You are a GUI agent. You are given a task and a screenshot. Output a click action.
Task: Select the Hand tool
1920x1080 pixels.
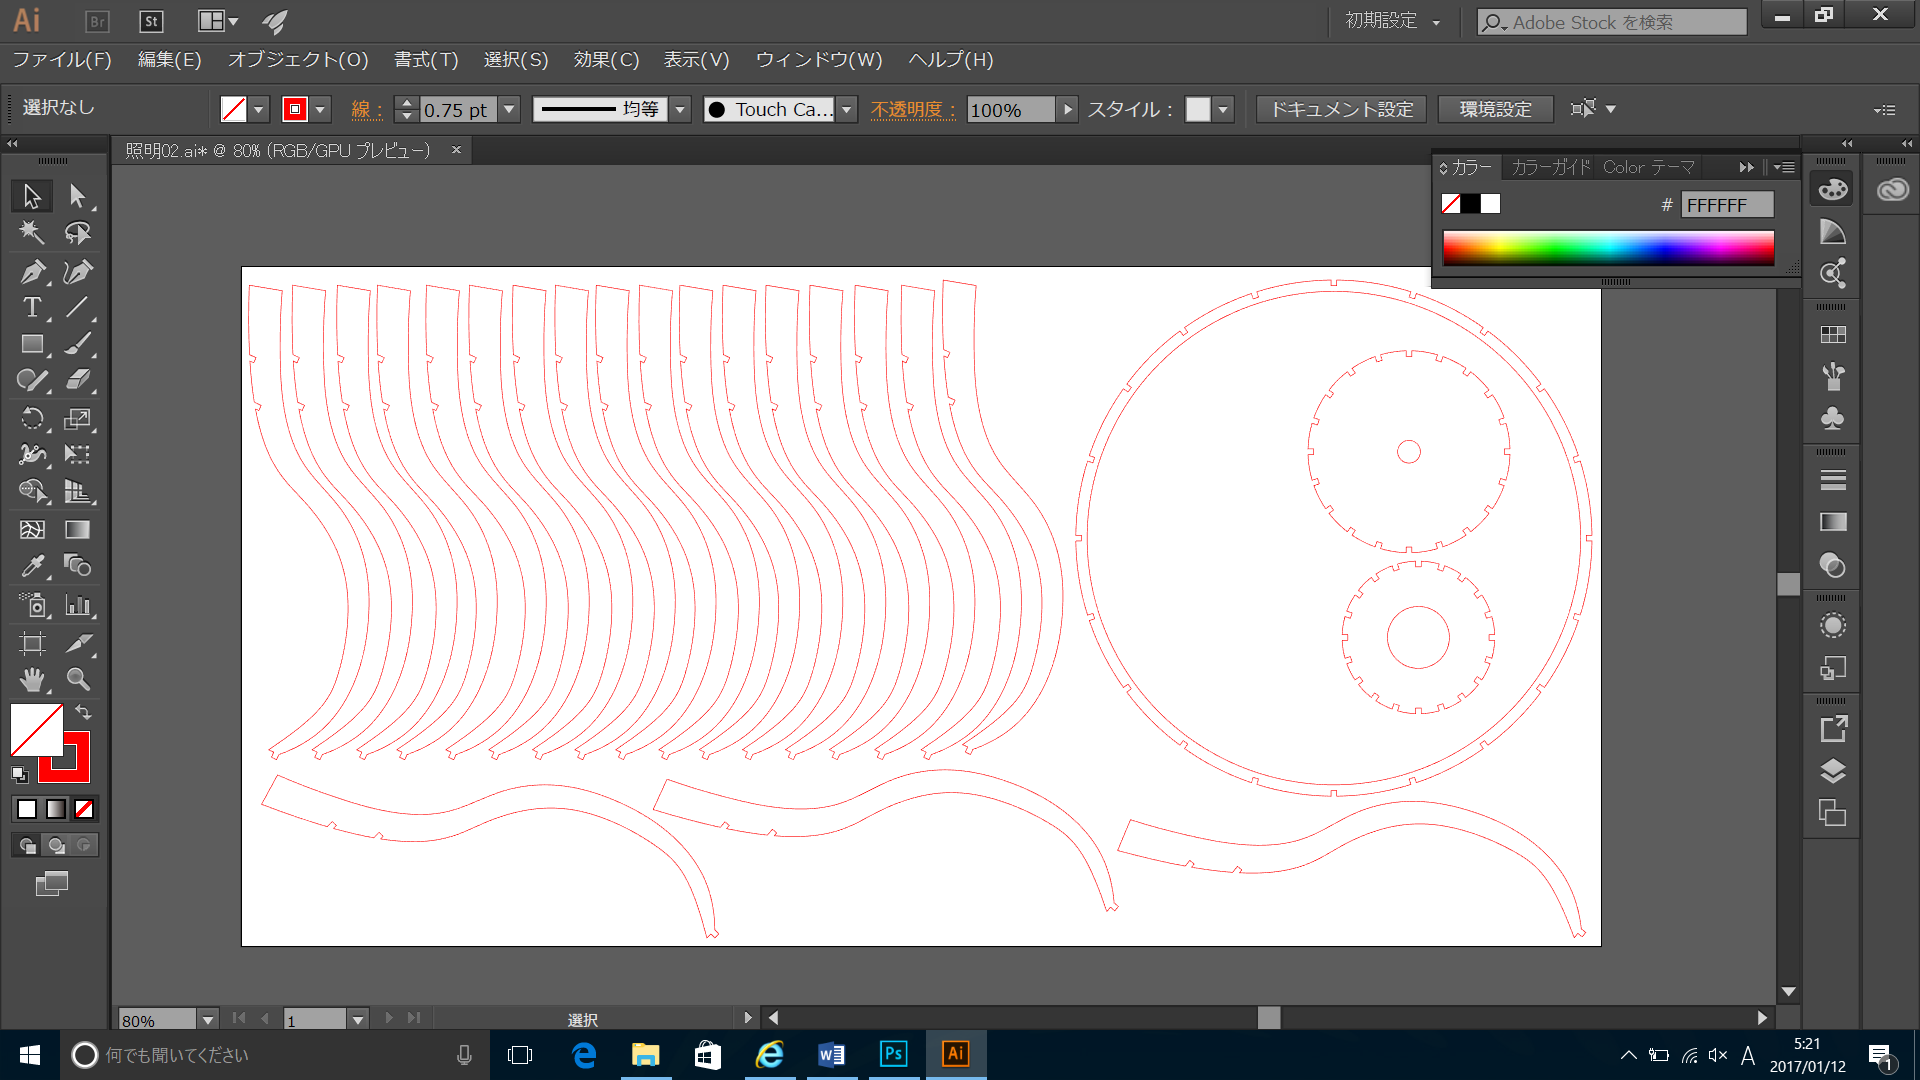click(32, 680)
